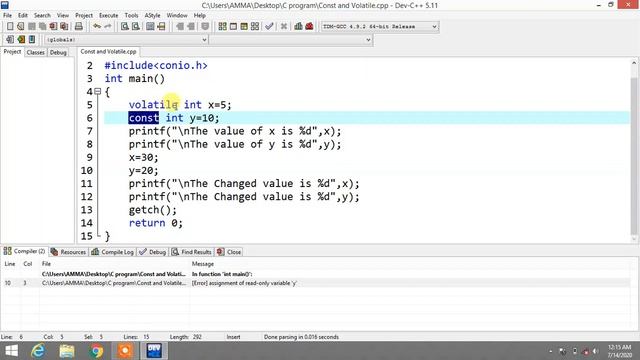The image size is (640, 360).
Task: Click the return 0; statement on line 14
Action: (156, 223)
